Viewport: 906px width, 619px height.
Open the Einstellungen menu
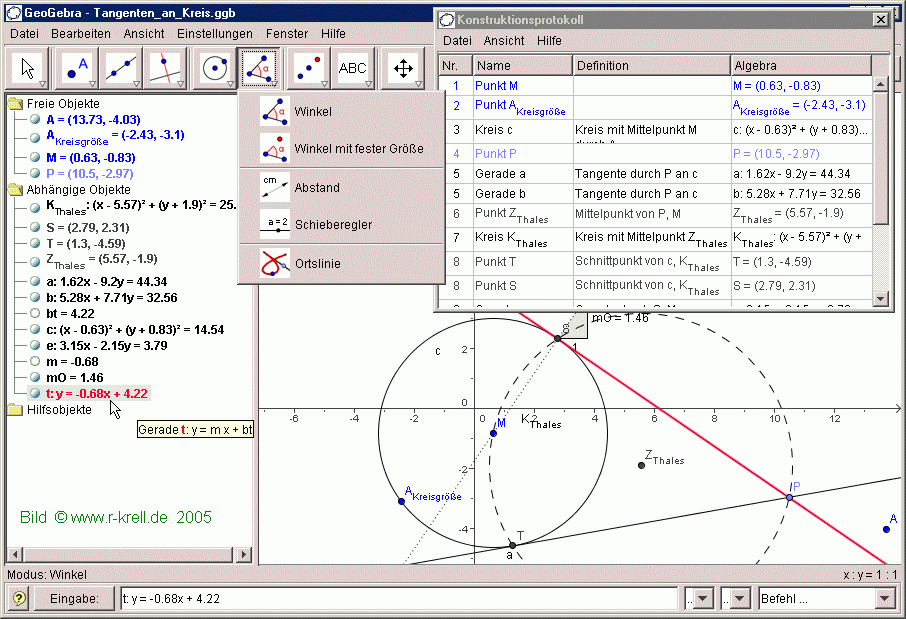click(215, 33)
